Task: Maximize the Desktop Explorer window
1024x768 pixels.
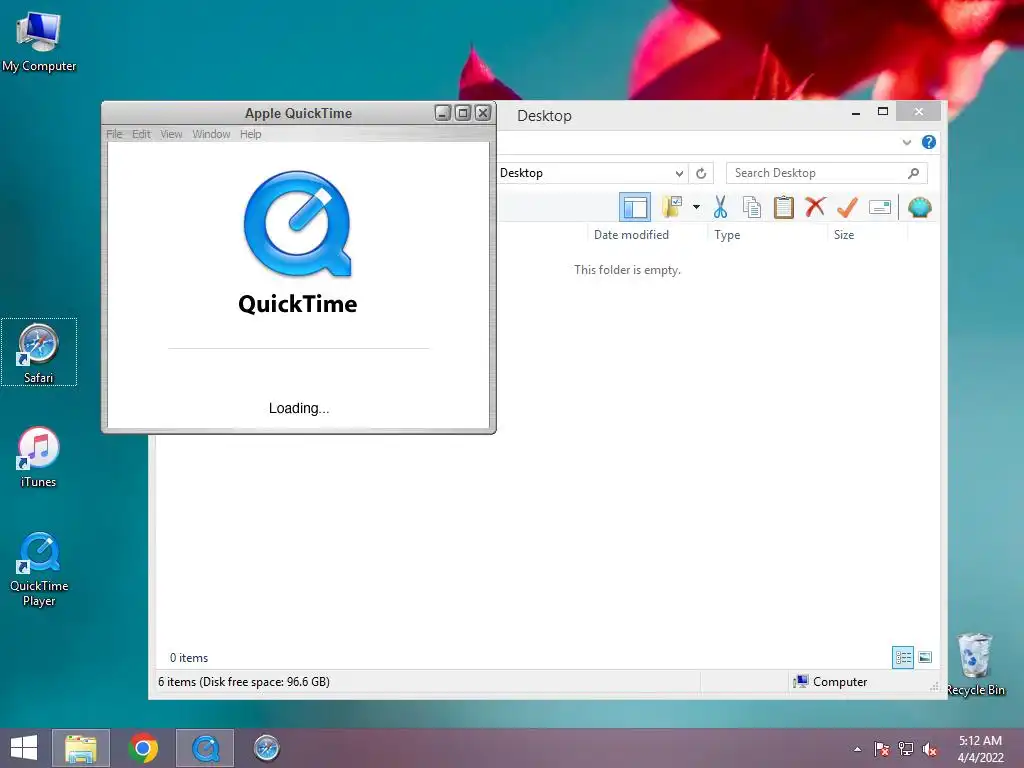Action: click(883, 112)
